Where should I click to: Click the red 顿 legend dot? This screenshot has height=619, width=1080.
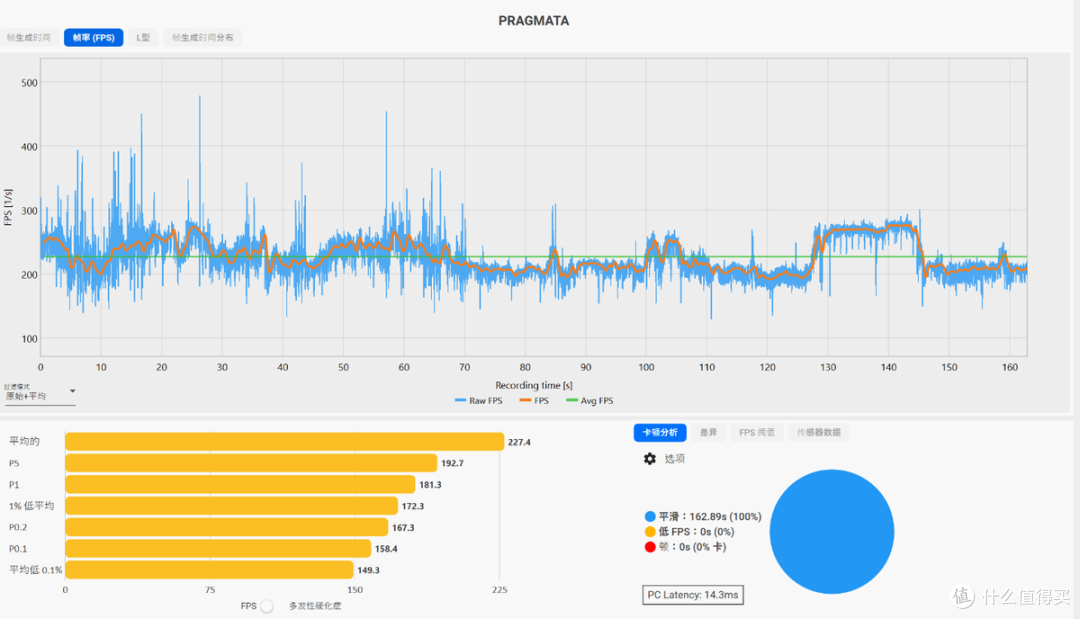pos(650,547)
